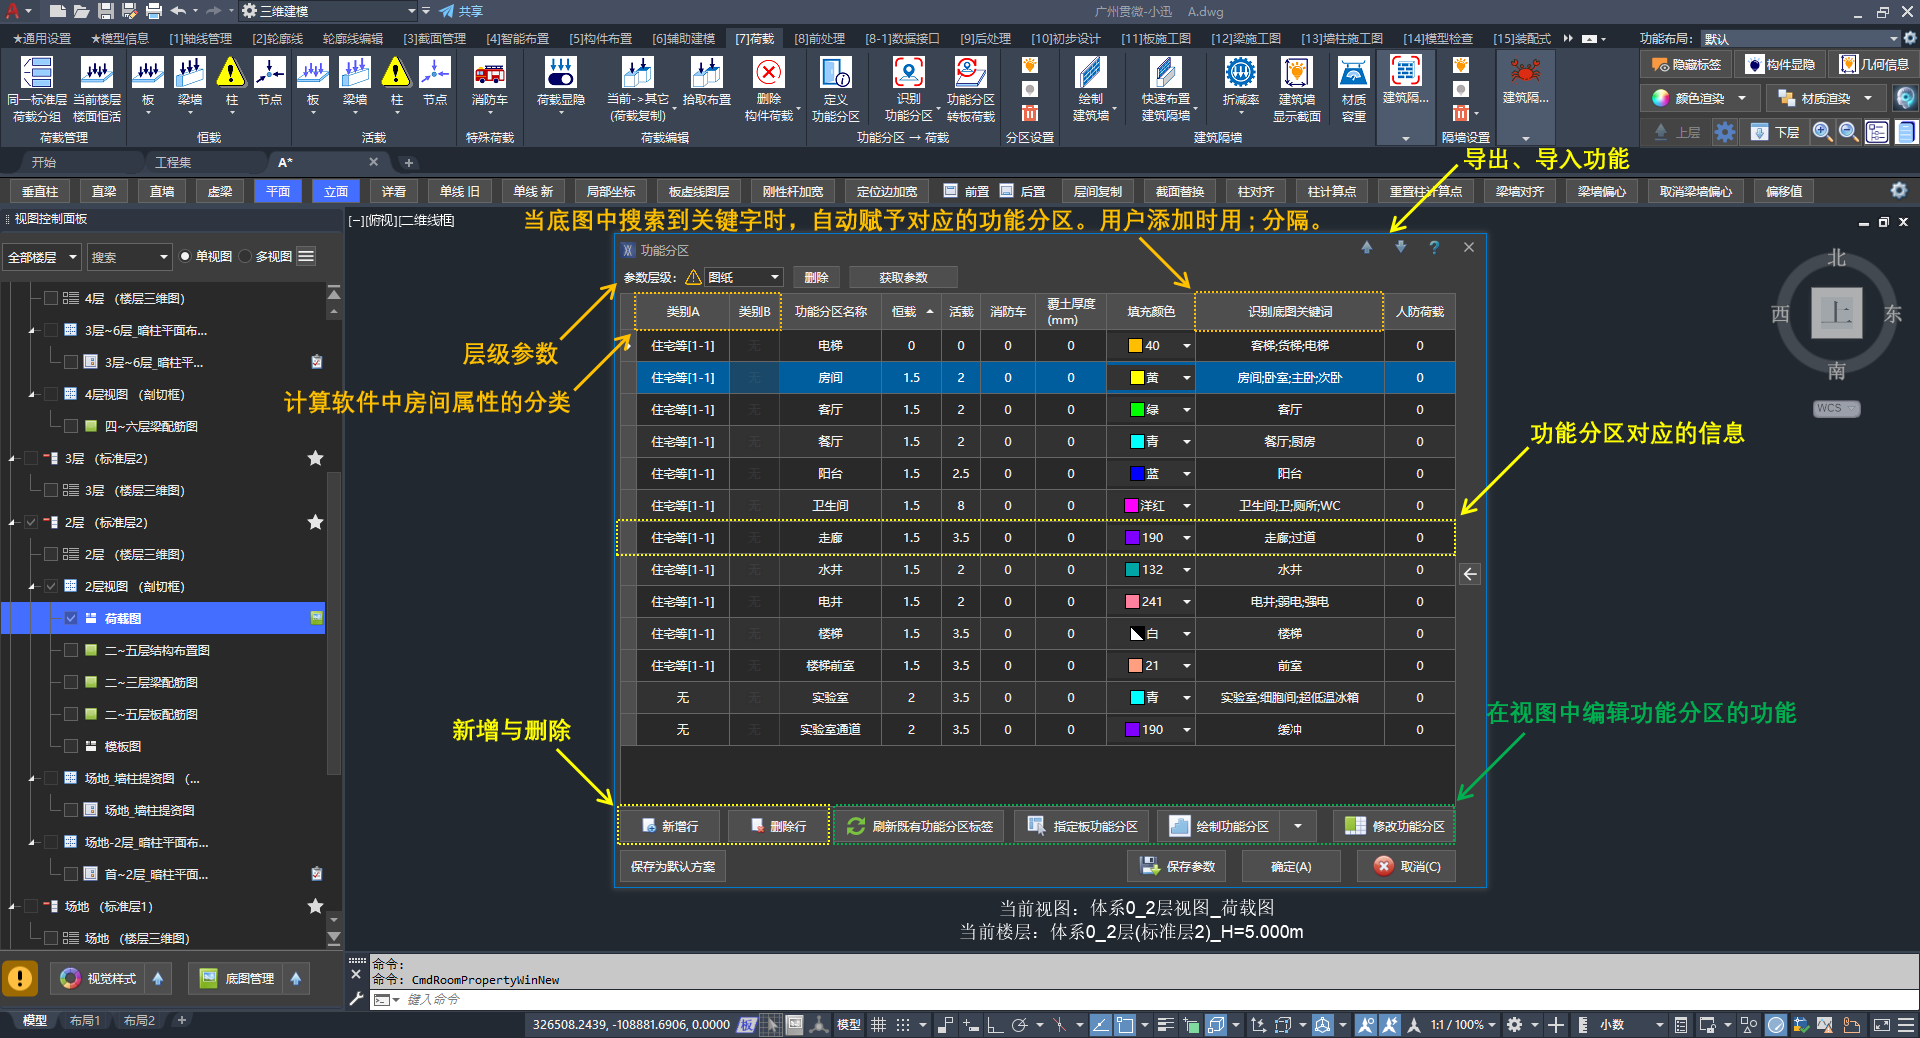Select the 多视图 radio button
The width and height of the screenshot is (1920, 1038).
click(x=246, y=257)
